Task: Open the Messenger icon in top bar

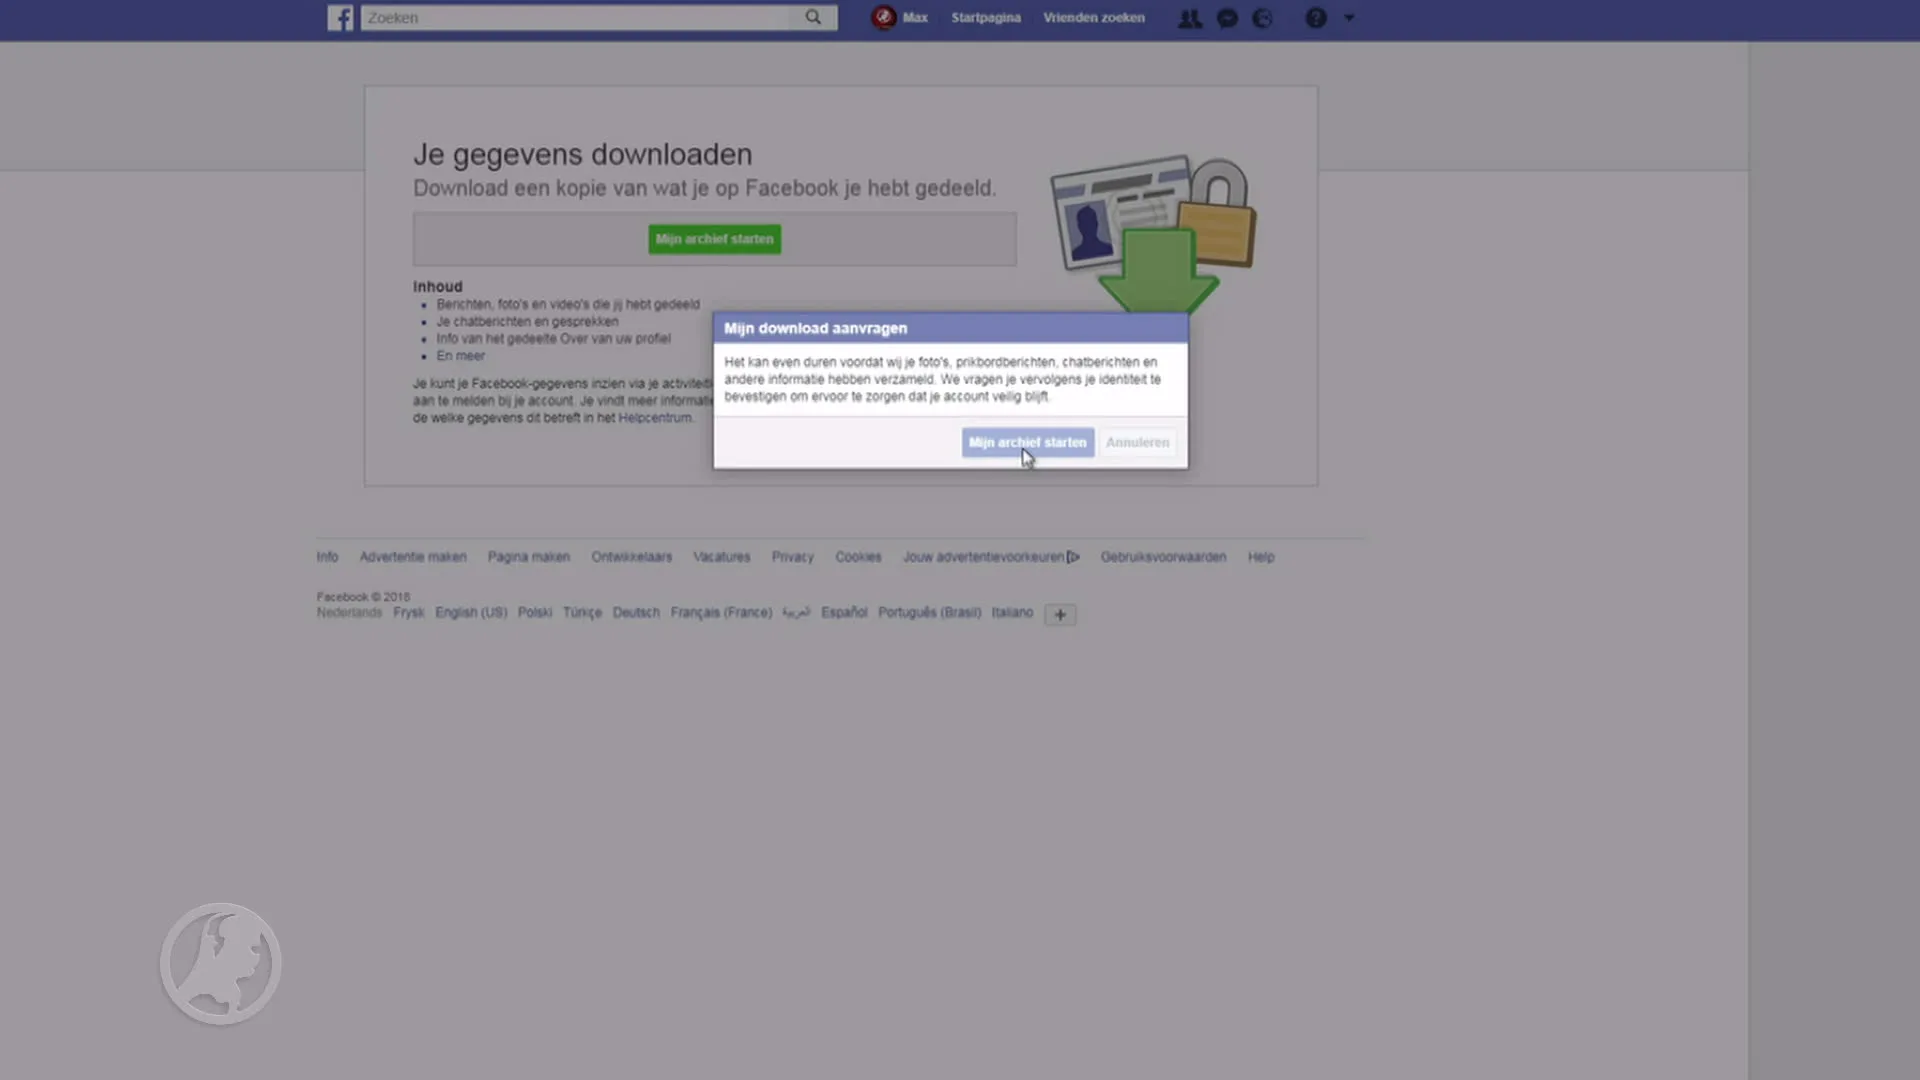Action: click(x=1227, y=18)
